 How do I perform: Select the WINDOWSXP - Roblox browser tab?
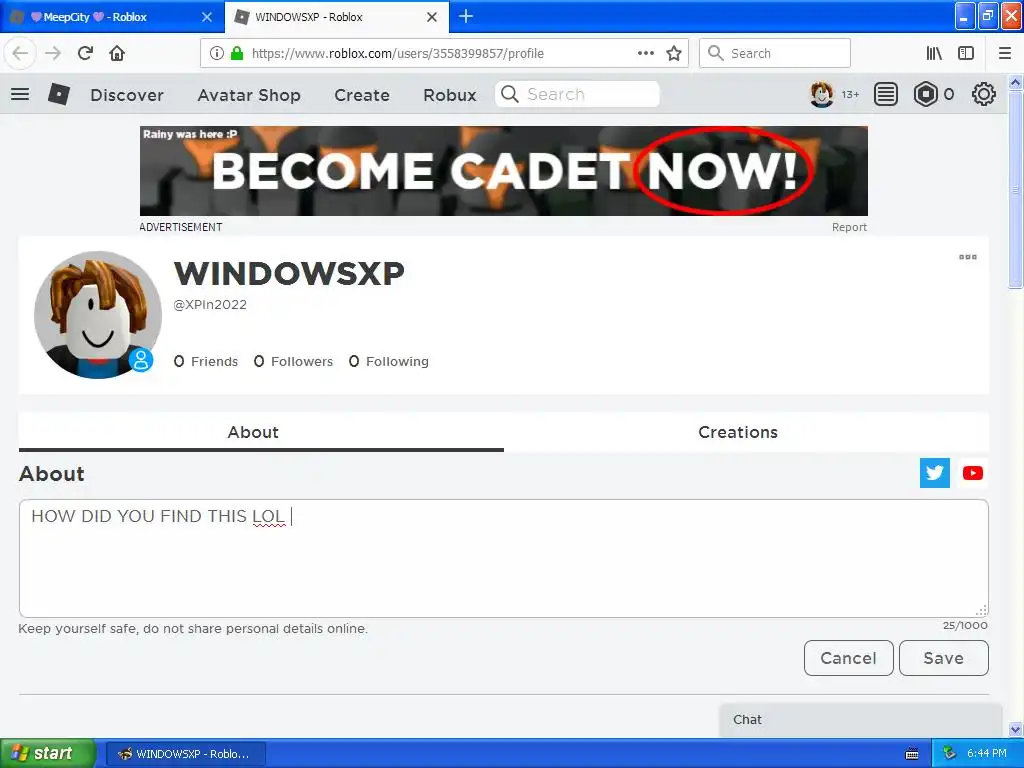tap(336, 17)
